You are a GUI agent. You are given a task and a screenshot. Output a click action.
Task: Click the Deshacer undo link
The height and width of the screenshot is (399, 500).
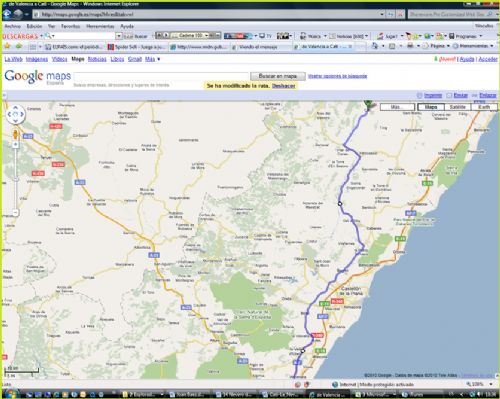coord(284,86)
